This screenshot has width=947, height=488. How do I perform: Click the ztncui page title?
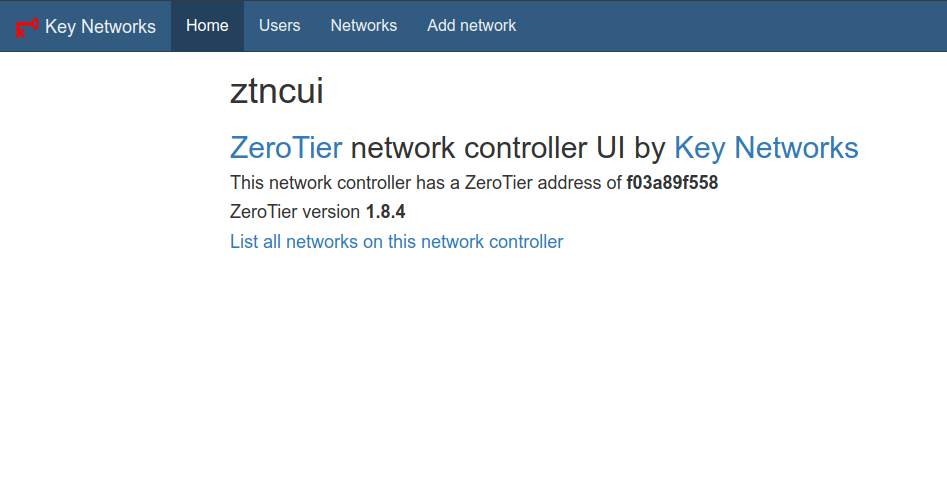tap(276, 92)
